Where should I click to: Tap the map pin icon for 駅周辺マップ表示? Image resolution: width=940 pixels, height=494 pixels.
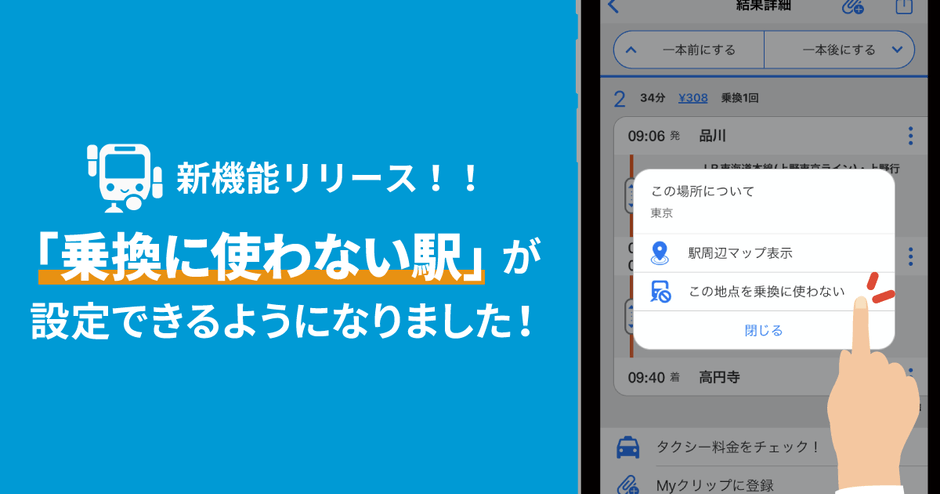[x=659, y=253]
